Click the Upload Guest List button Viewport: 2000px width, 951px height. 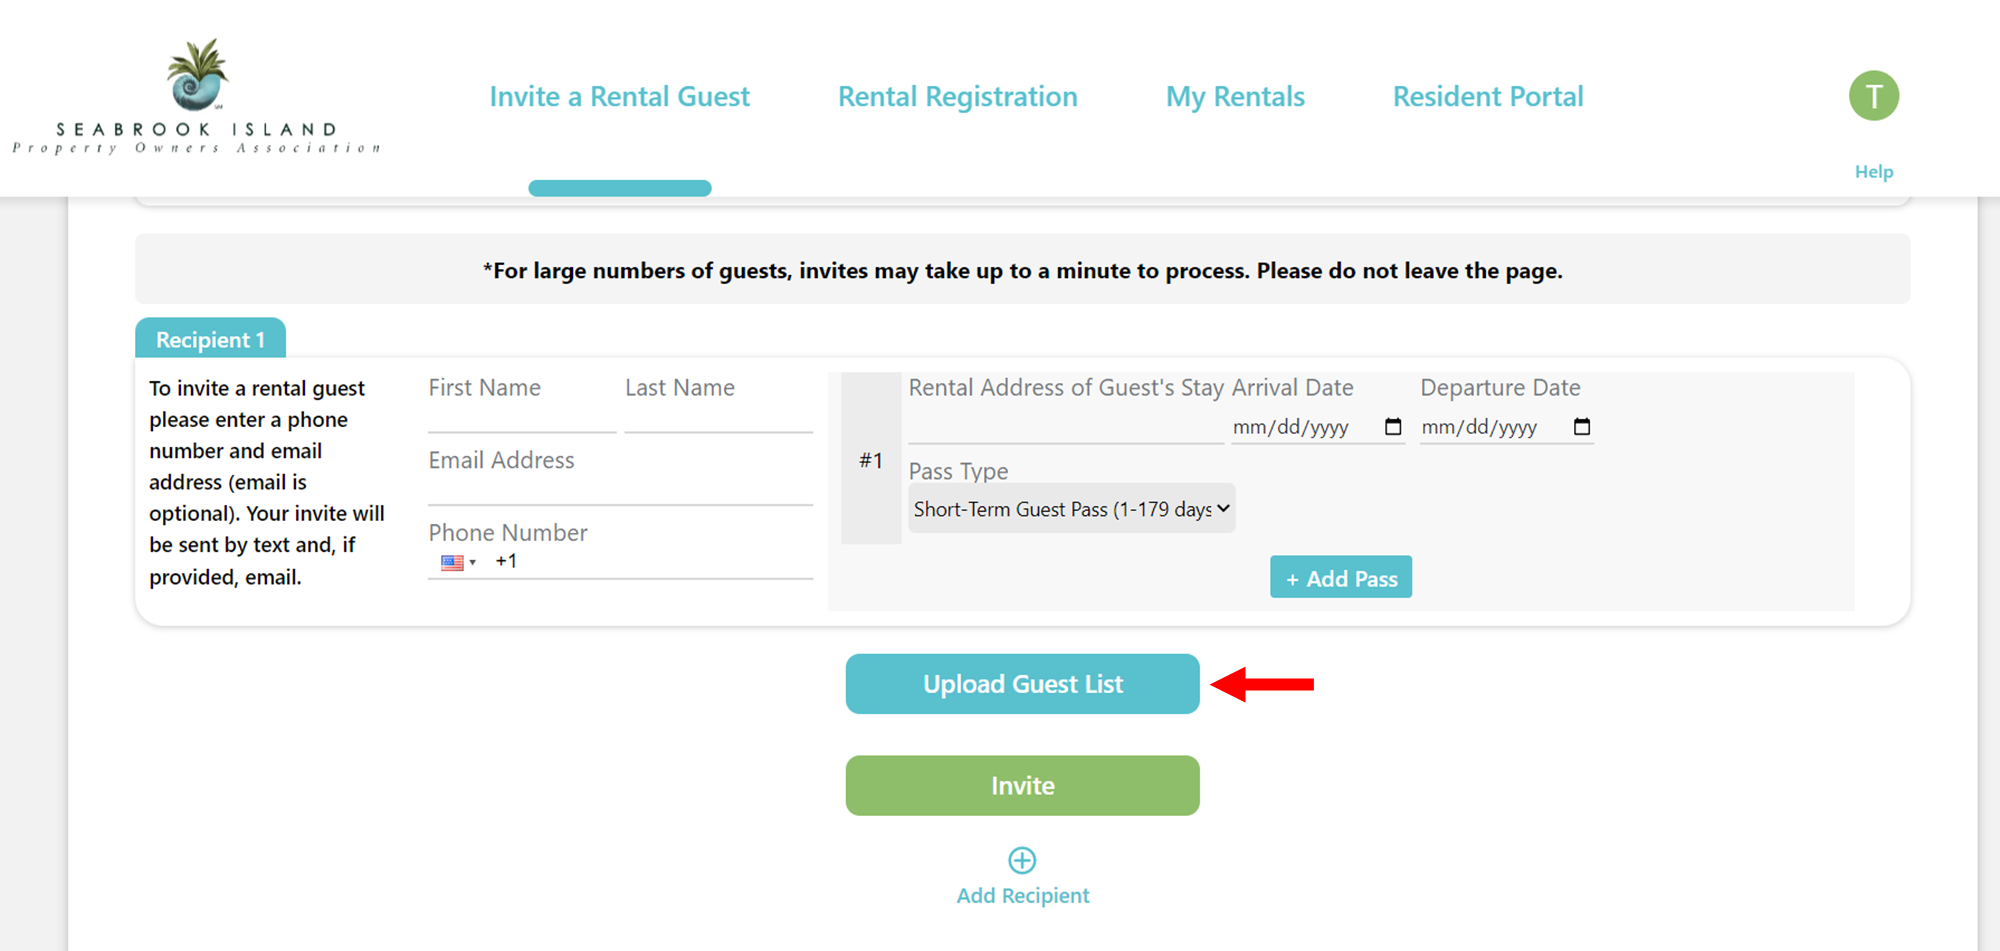1022,684
